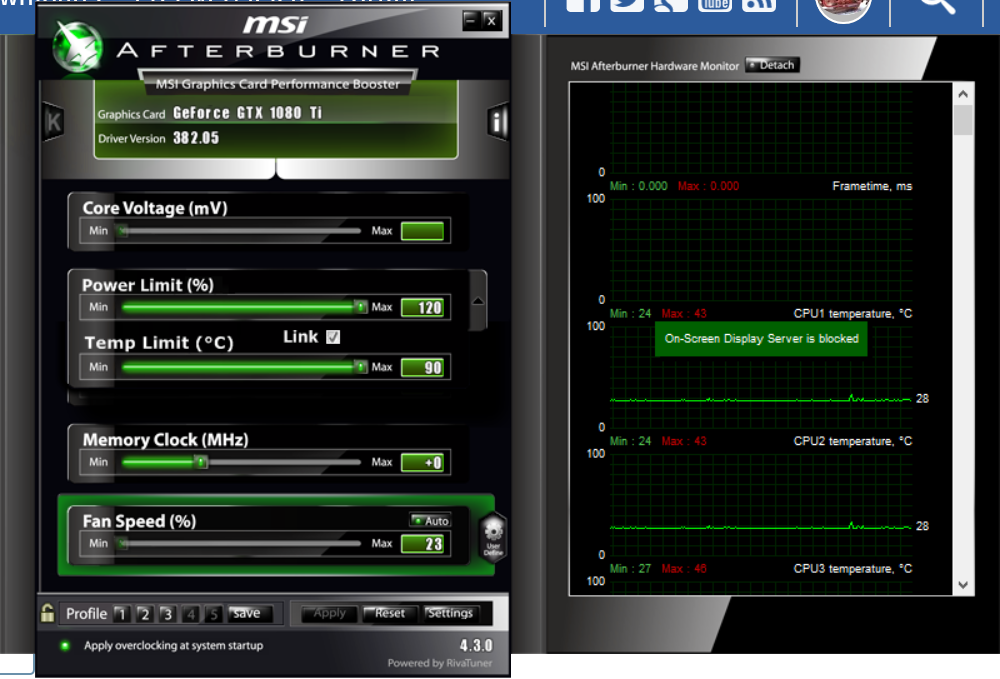The width and height of the screenshot is (1000, 679).
Task: Open RSS feed icon in website header
Action: 758,5
